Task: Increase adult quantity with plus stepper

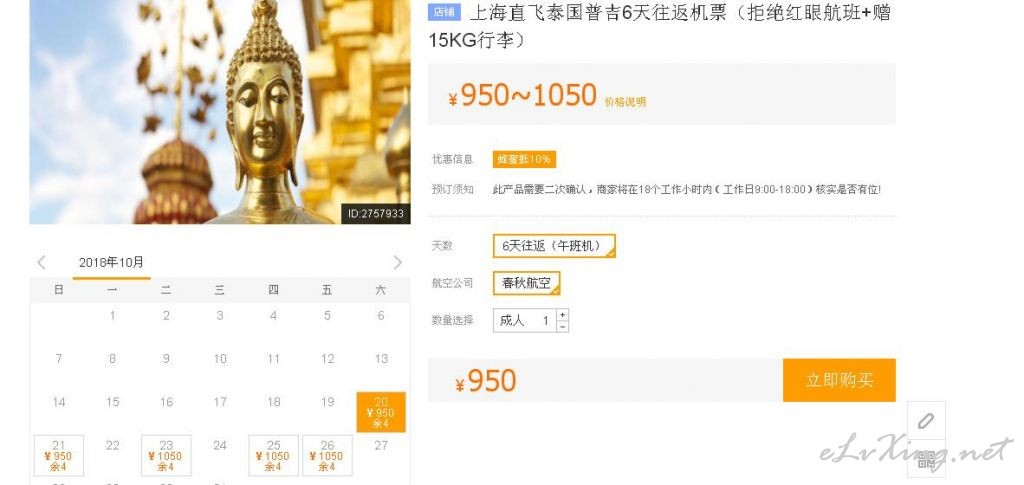Action: click(563, 315)
